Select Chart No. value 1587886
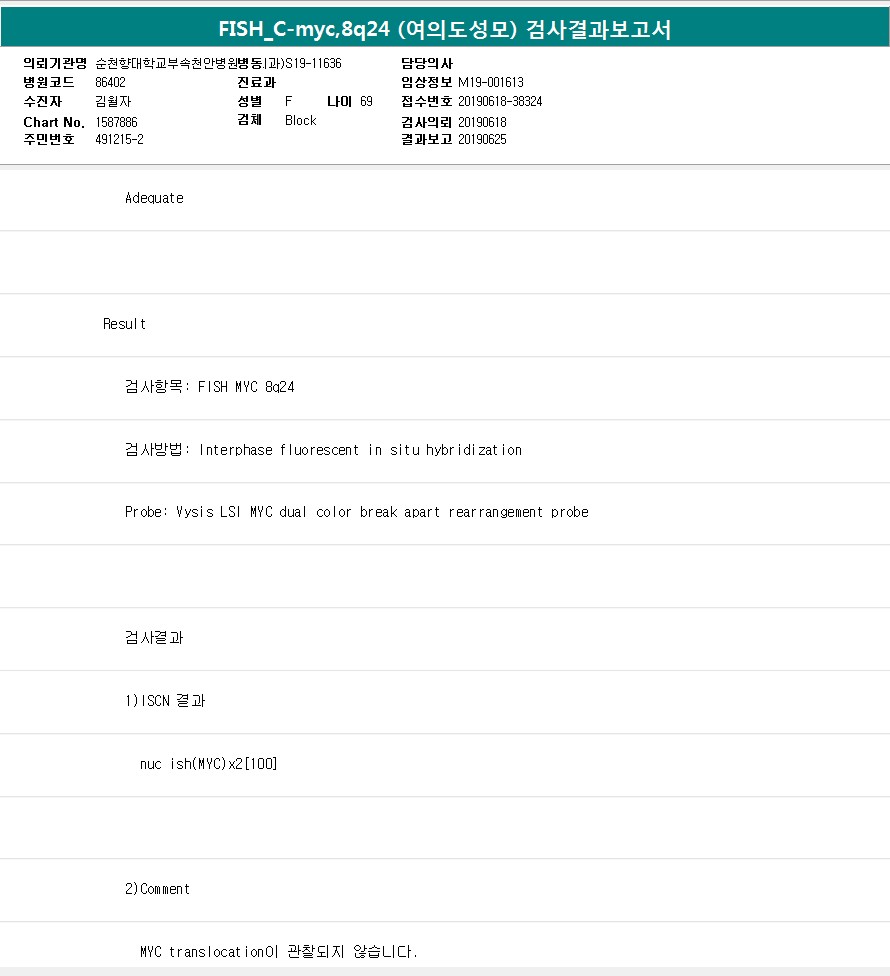 [116, 122]
